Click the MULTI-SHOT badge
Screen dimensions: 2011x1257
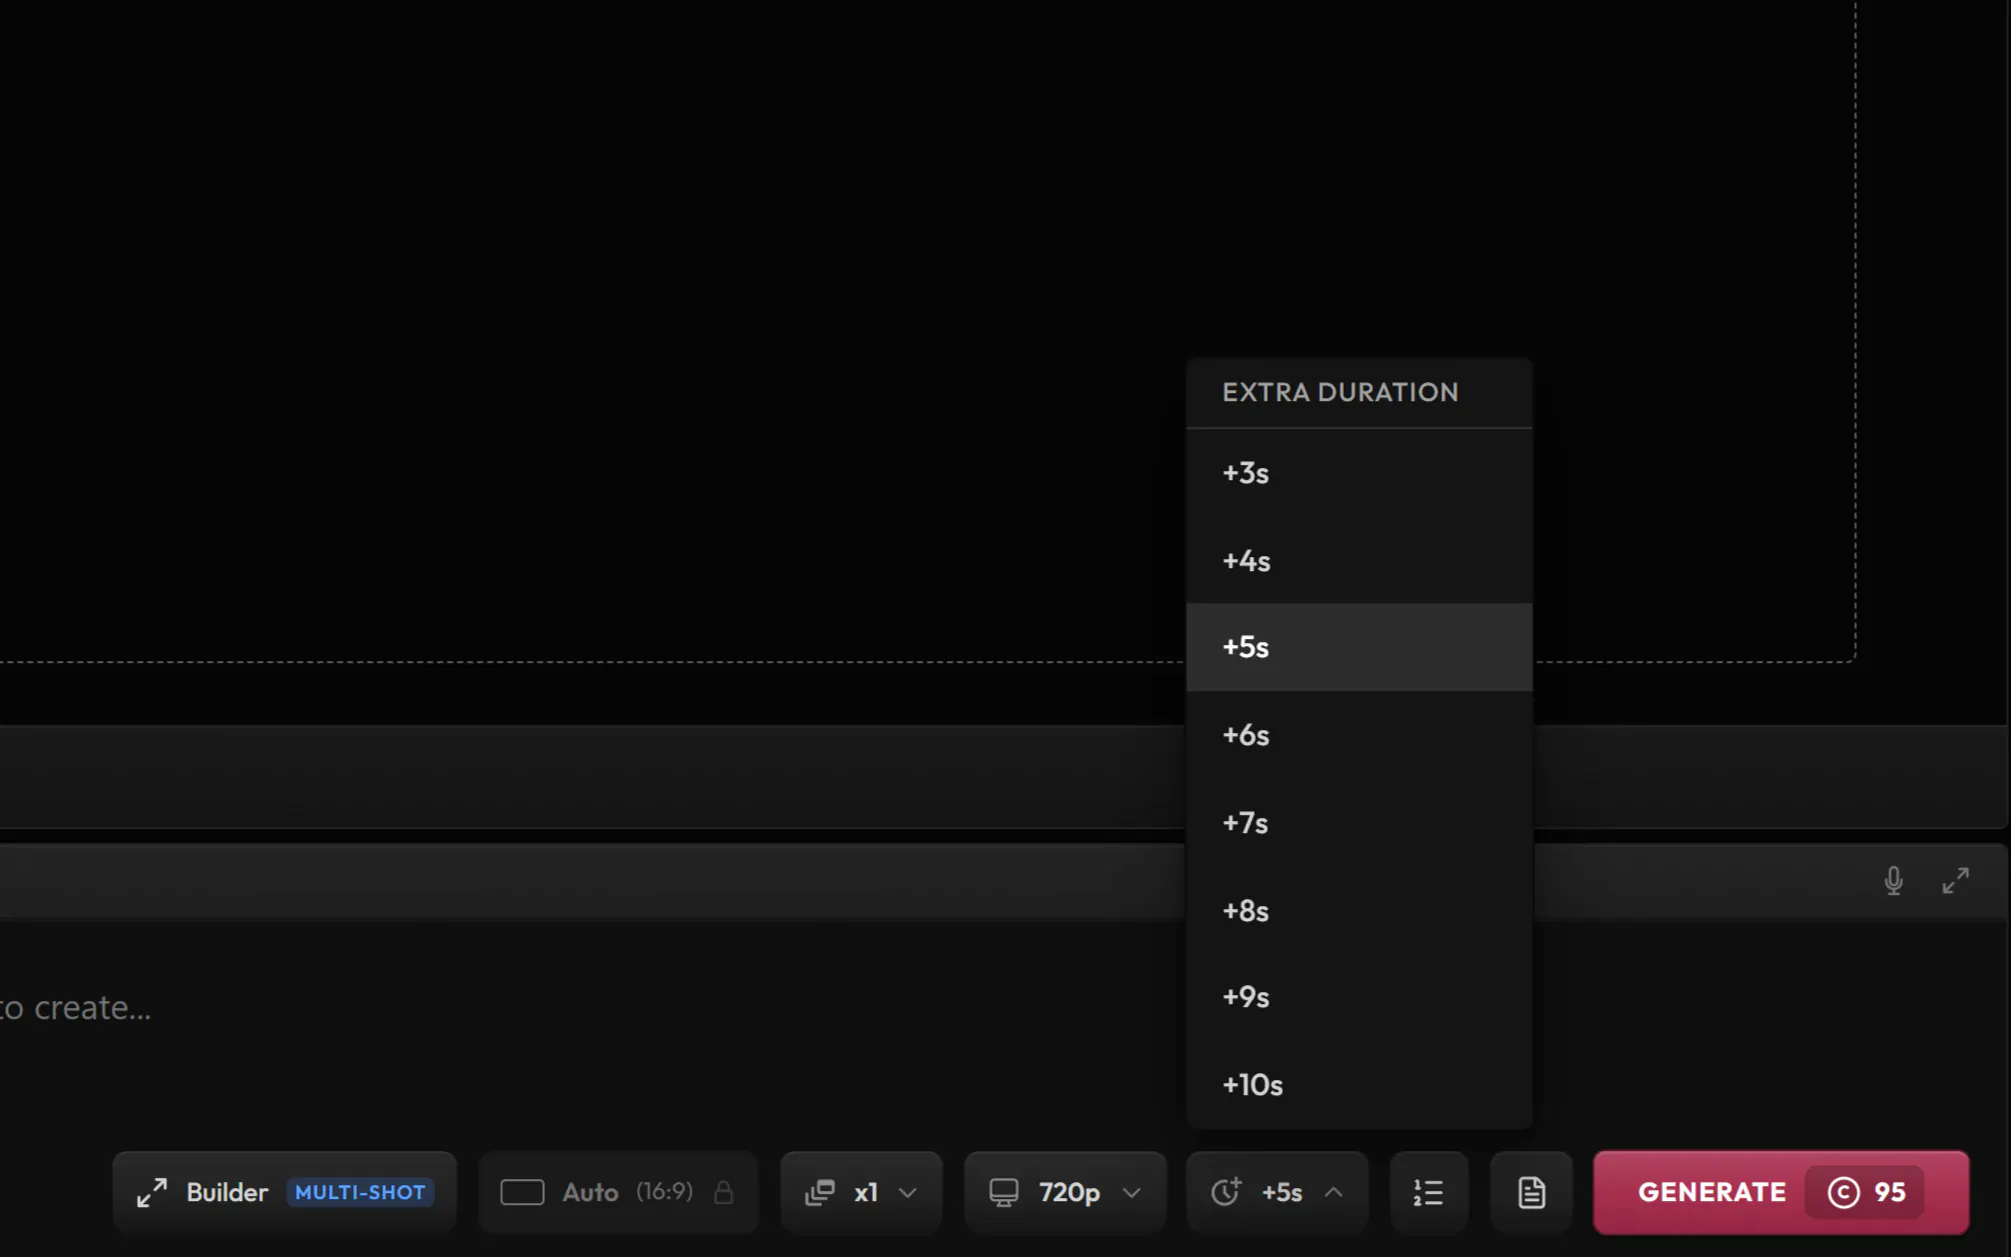pos(360,1192)
